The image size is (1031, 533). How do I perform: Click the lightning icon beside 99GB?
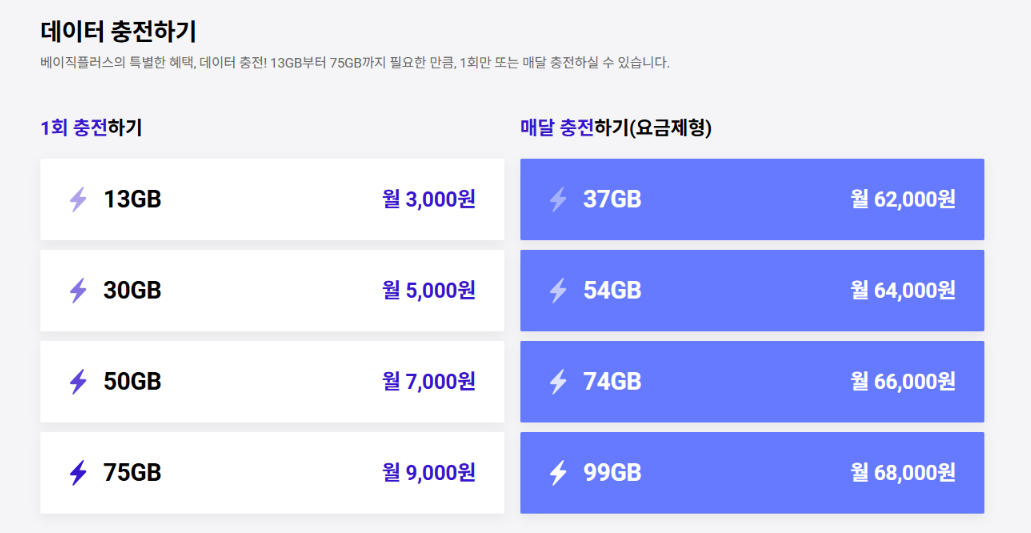pos(558,473)
